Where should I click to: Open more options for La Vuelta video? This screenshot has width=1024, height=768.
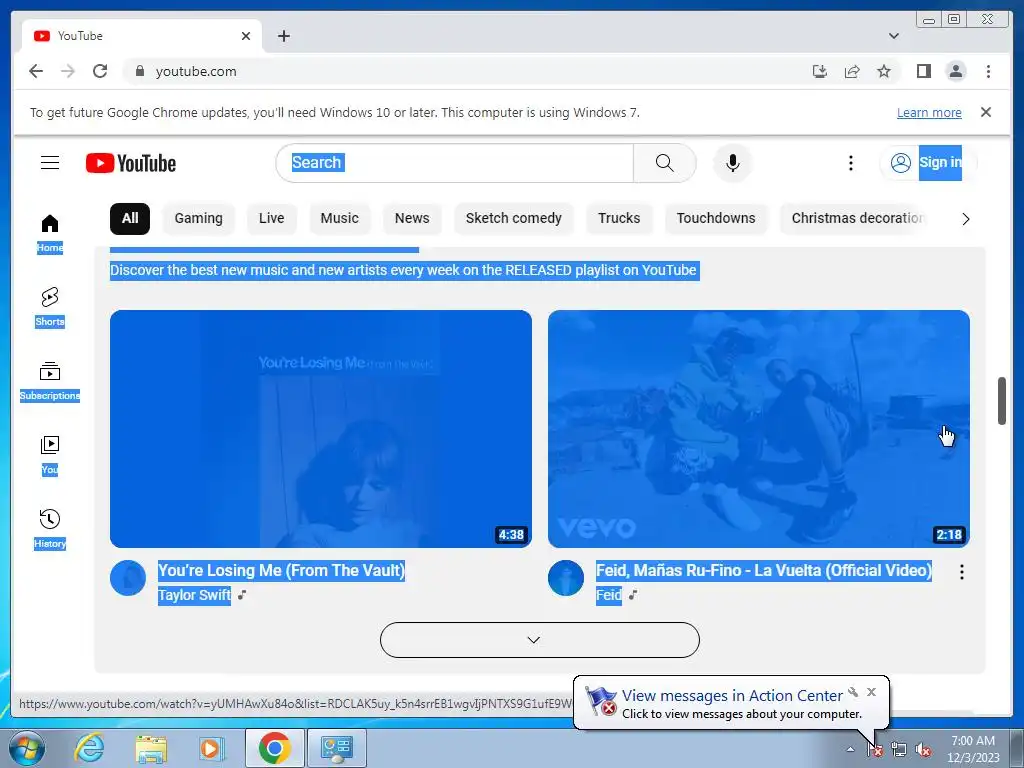point(961,572)
